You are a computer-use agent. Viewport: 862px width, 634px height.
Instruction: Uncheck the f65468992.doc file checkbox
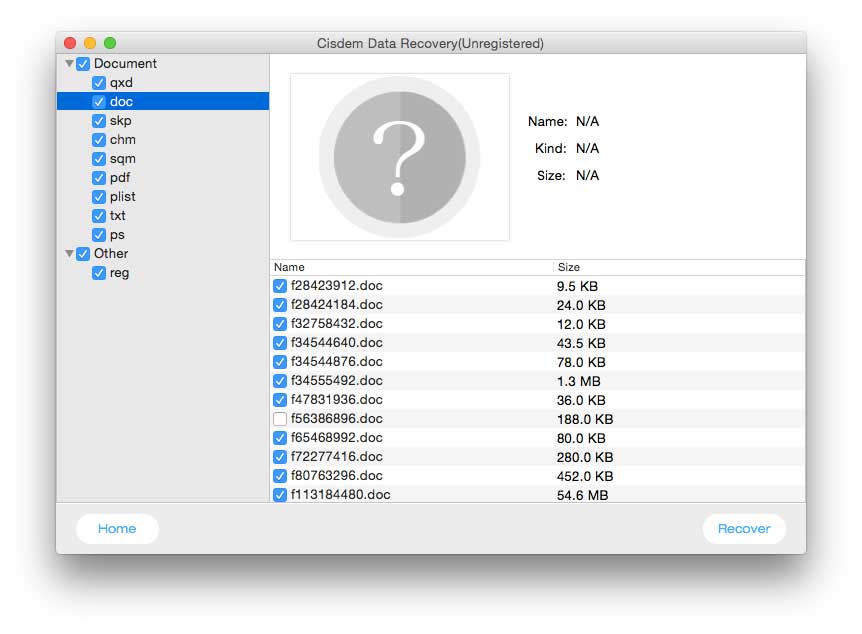pos(280,438)
